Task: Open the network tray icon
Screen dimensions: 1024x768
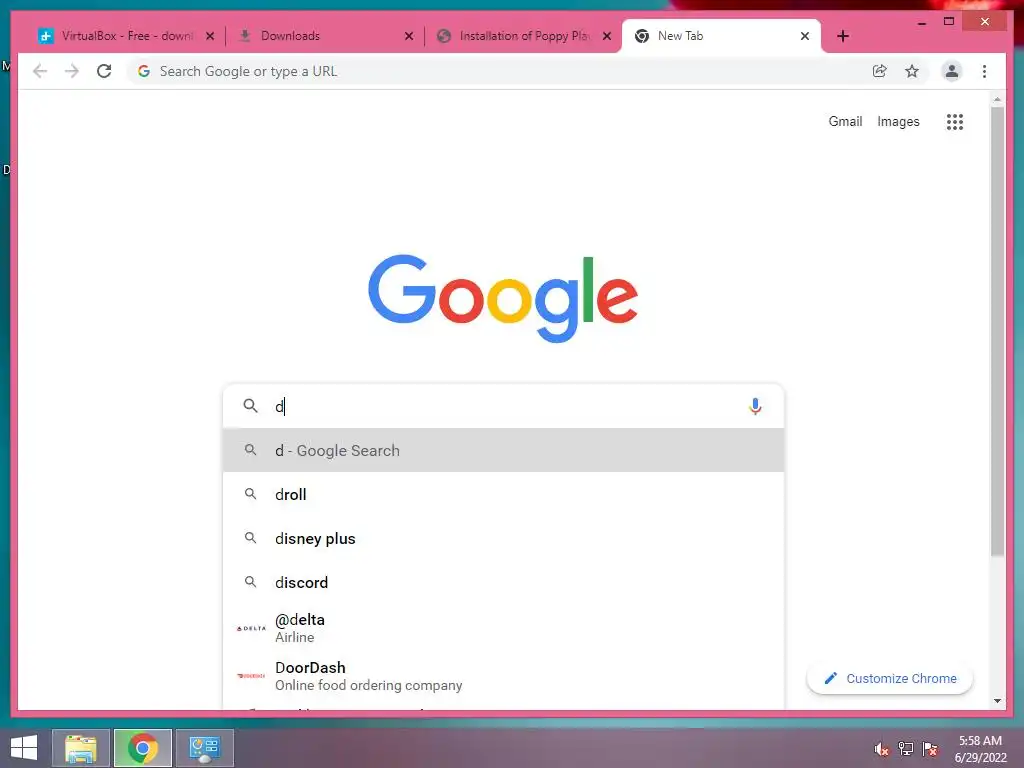Action: click(906, 749)
